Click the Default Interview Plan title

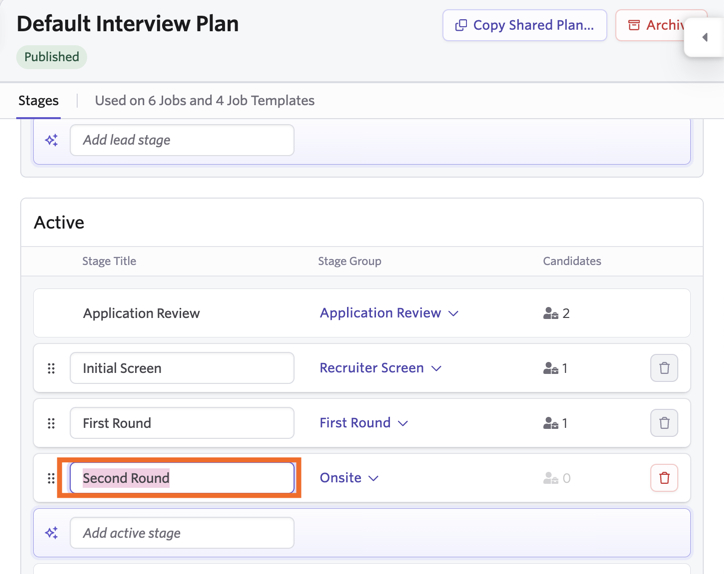click(x=128, y=24)
